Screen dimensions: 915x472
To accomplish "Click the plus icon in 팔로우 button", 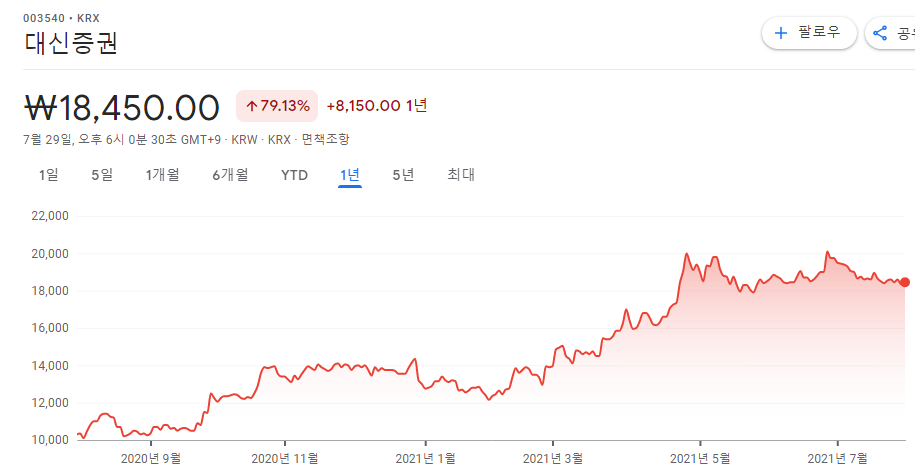I will pyautogui.click(x=780, y=33).
